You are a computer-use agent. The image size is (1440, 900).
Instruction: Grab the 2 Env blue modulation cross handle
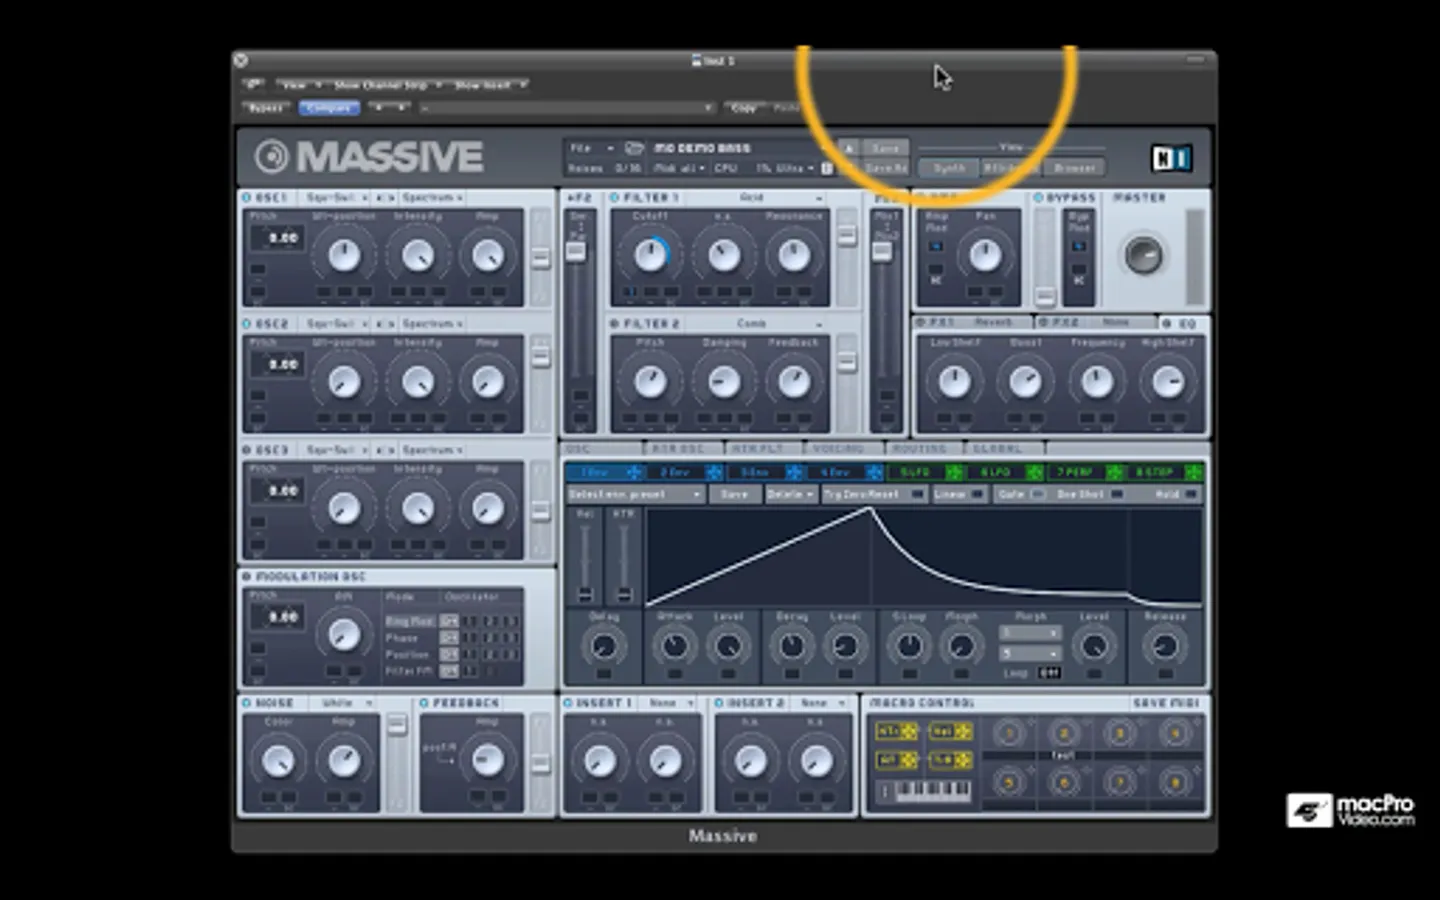coord(714,472)
